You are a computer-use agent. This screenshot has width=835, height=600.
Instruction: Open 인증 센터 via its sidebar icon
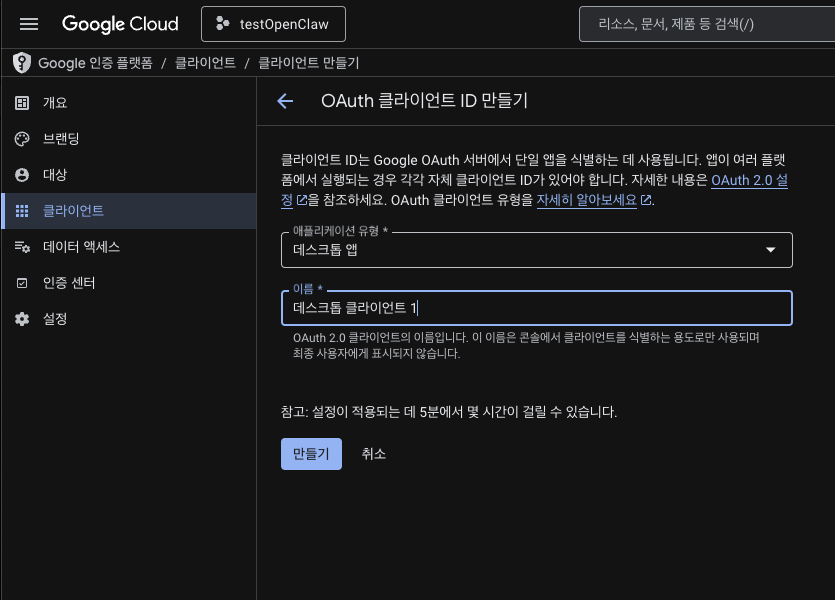[23, 283]
